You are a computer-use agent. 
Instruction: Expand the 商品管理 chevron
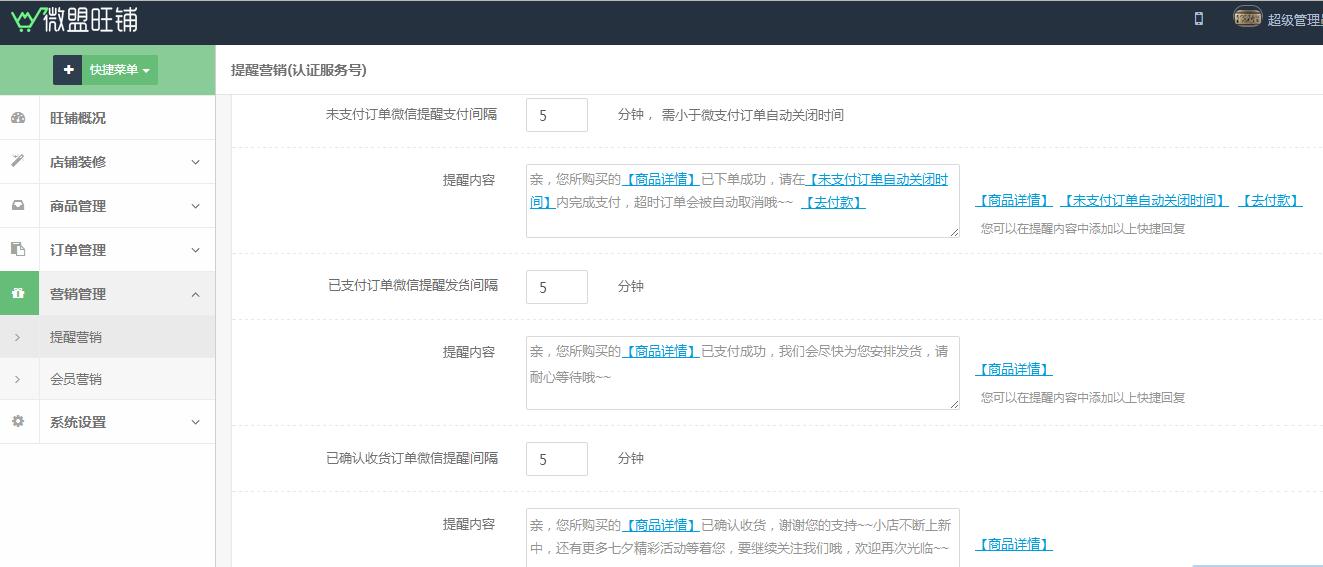tap(195, 206)
